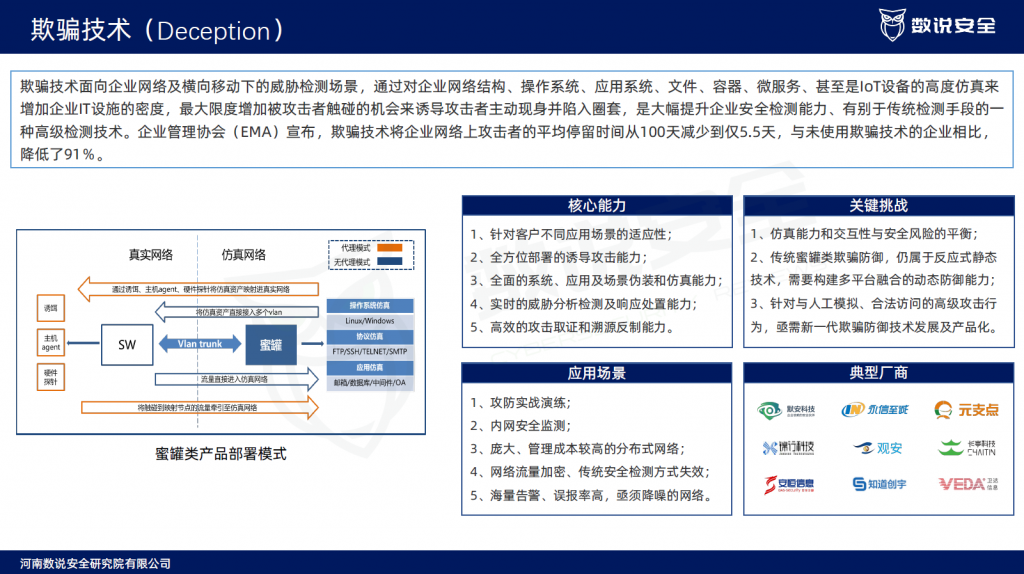
Task: Click the 知道创宇 vendor logo
Action: pos(879,484)
